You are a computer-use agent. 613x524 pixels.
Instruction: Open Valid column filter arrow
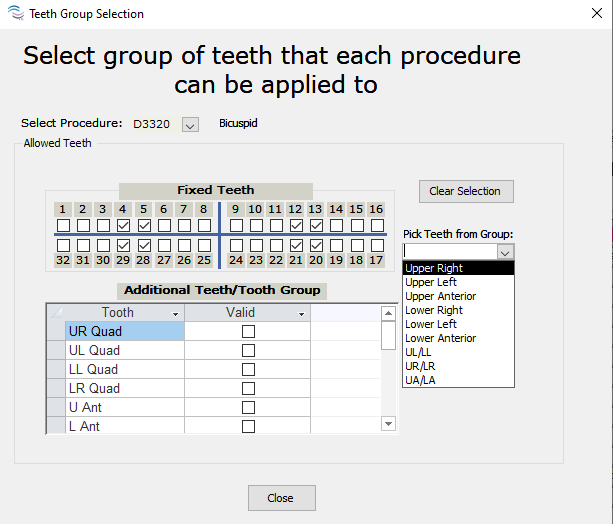[x=302, y=314]
